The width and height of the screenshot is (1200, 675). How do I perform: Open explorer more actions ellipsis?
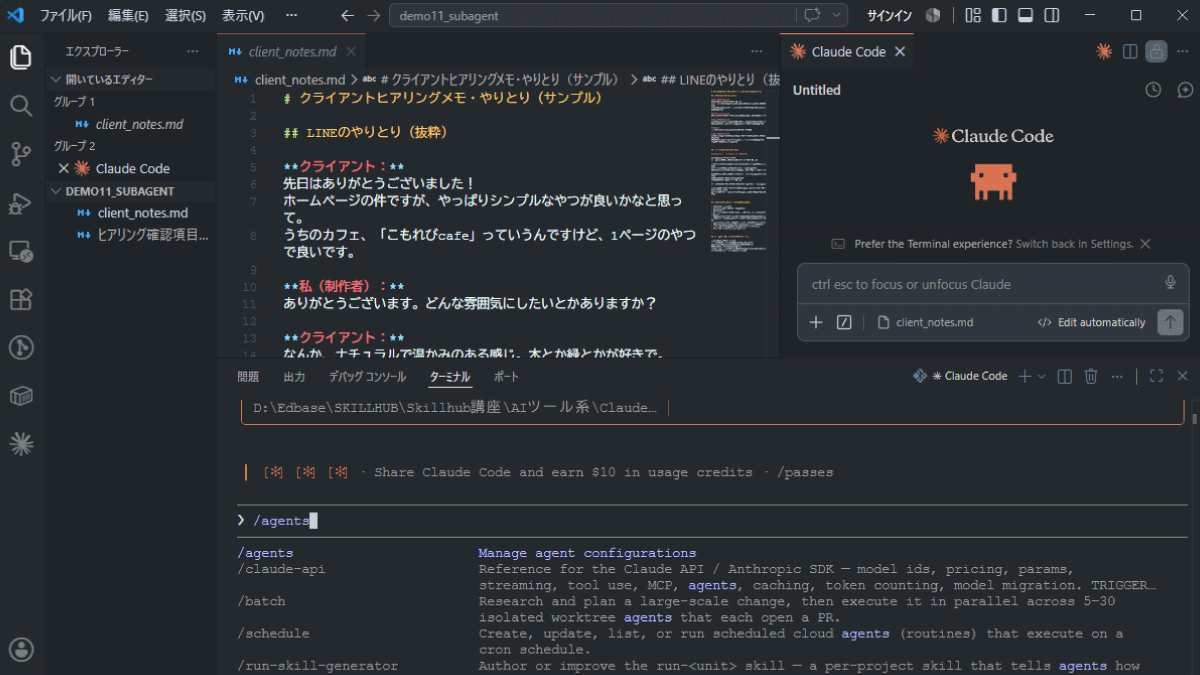coord(192,51)
